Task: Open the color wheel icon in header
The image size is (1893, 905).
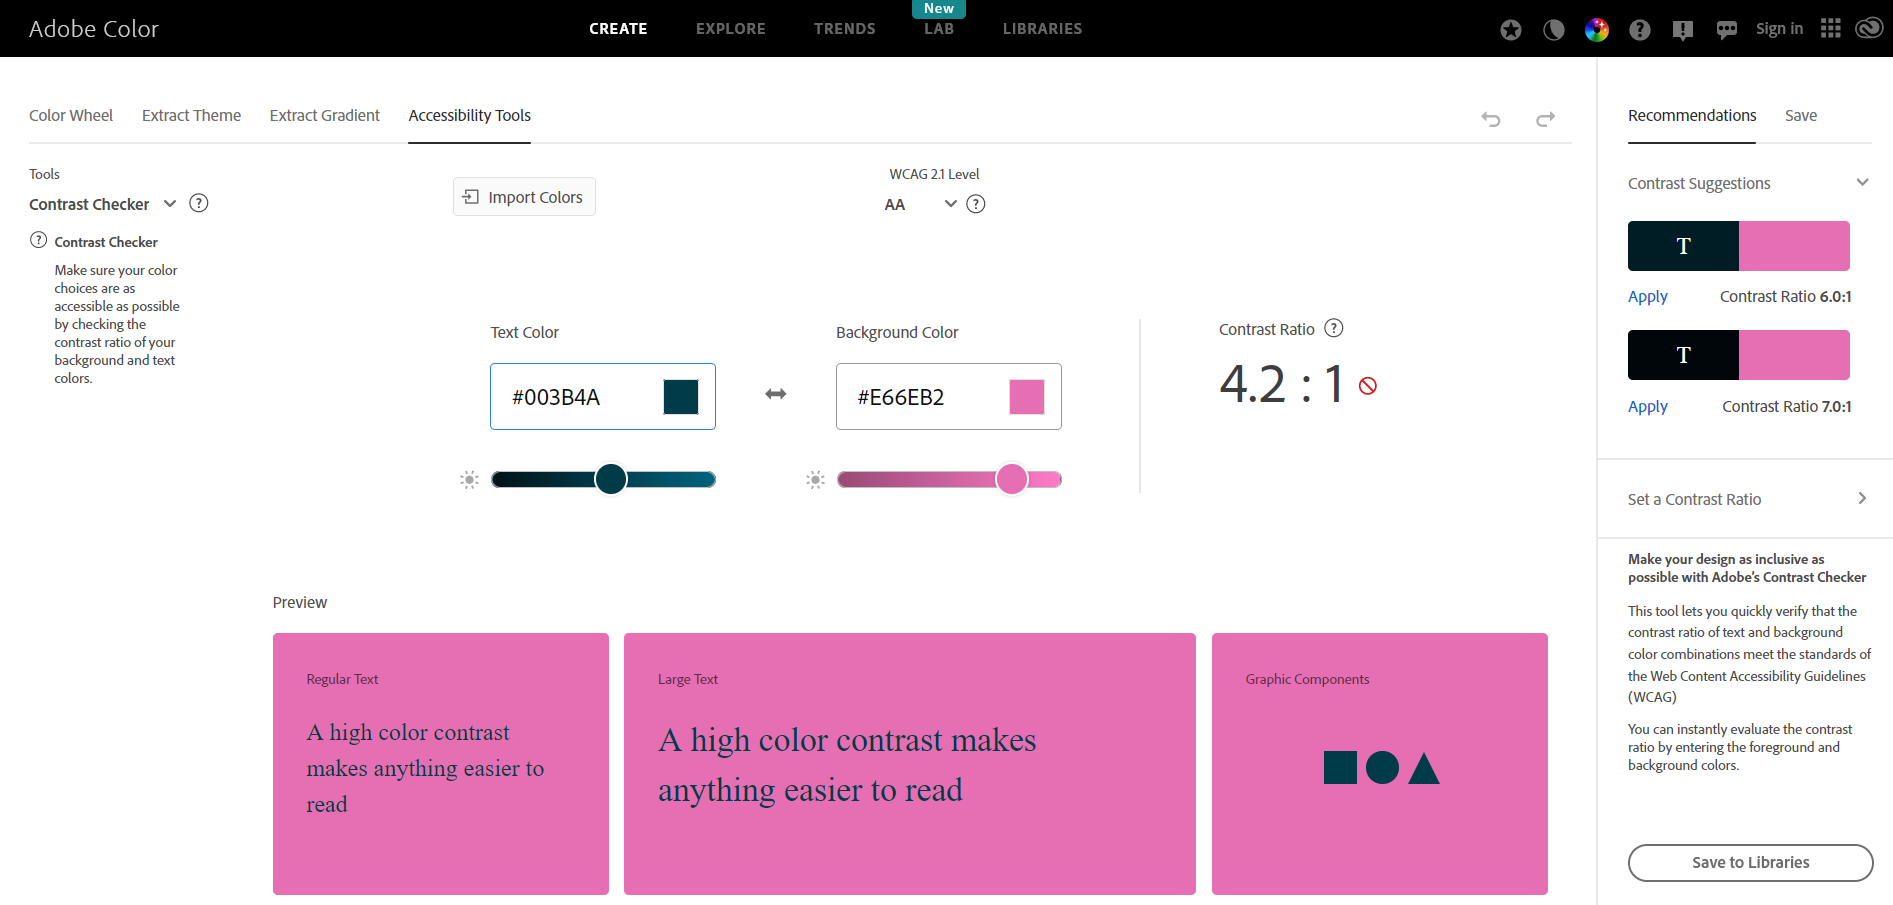Action: 1596,30
